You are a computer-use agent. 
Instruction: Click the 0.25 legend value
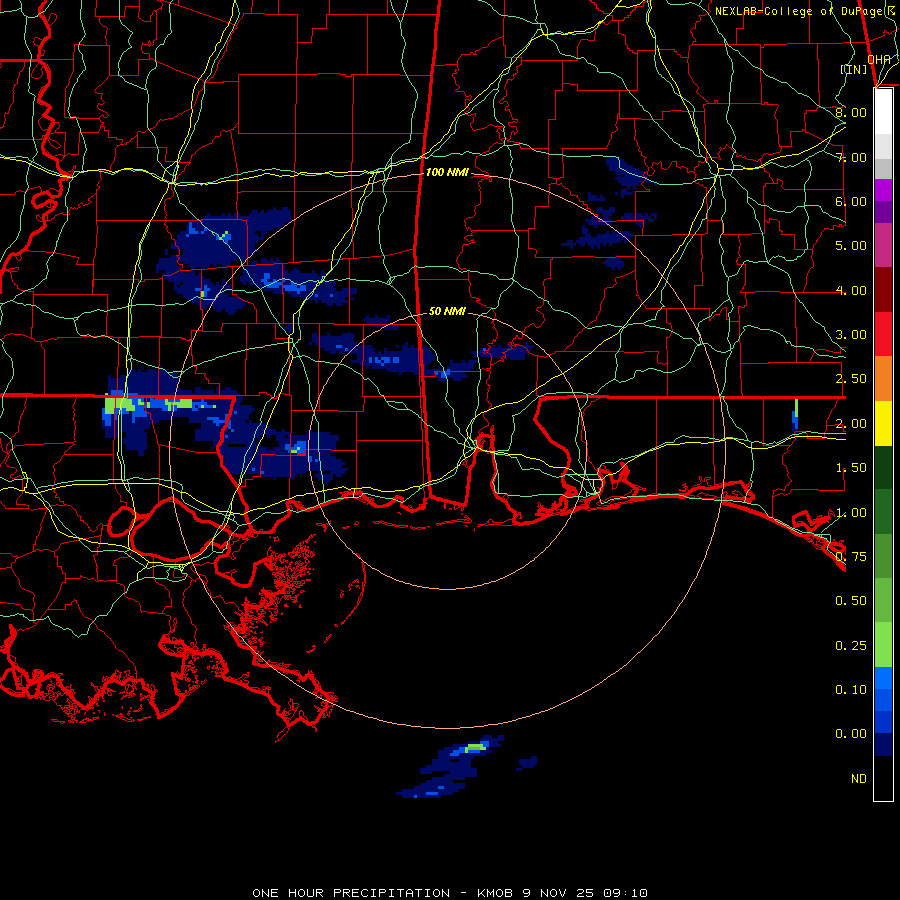click(851, 646)
